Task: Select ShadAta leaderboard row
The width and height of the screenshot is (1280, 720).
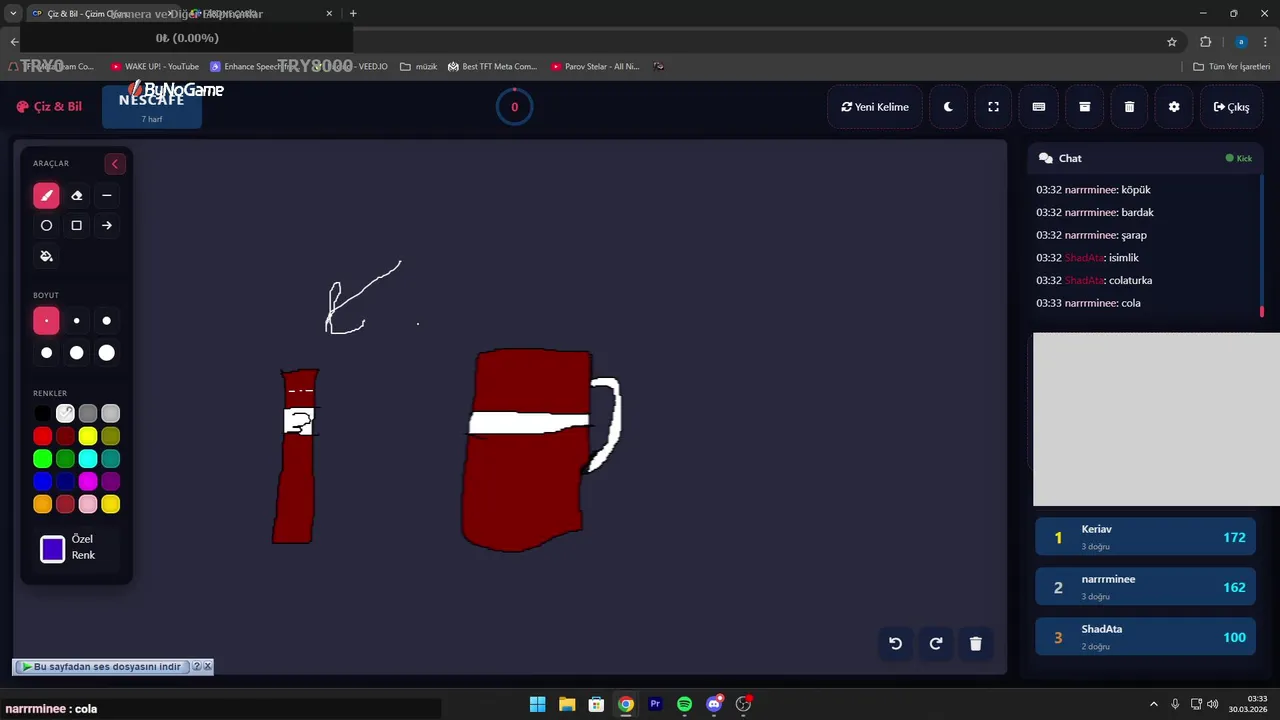Action: click(x=1145, y=637)
